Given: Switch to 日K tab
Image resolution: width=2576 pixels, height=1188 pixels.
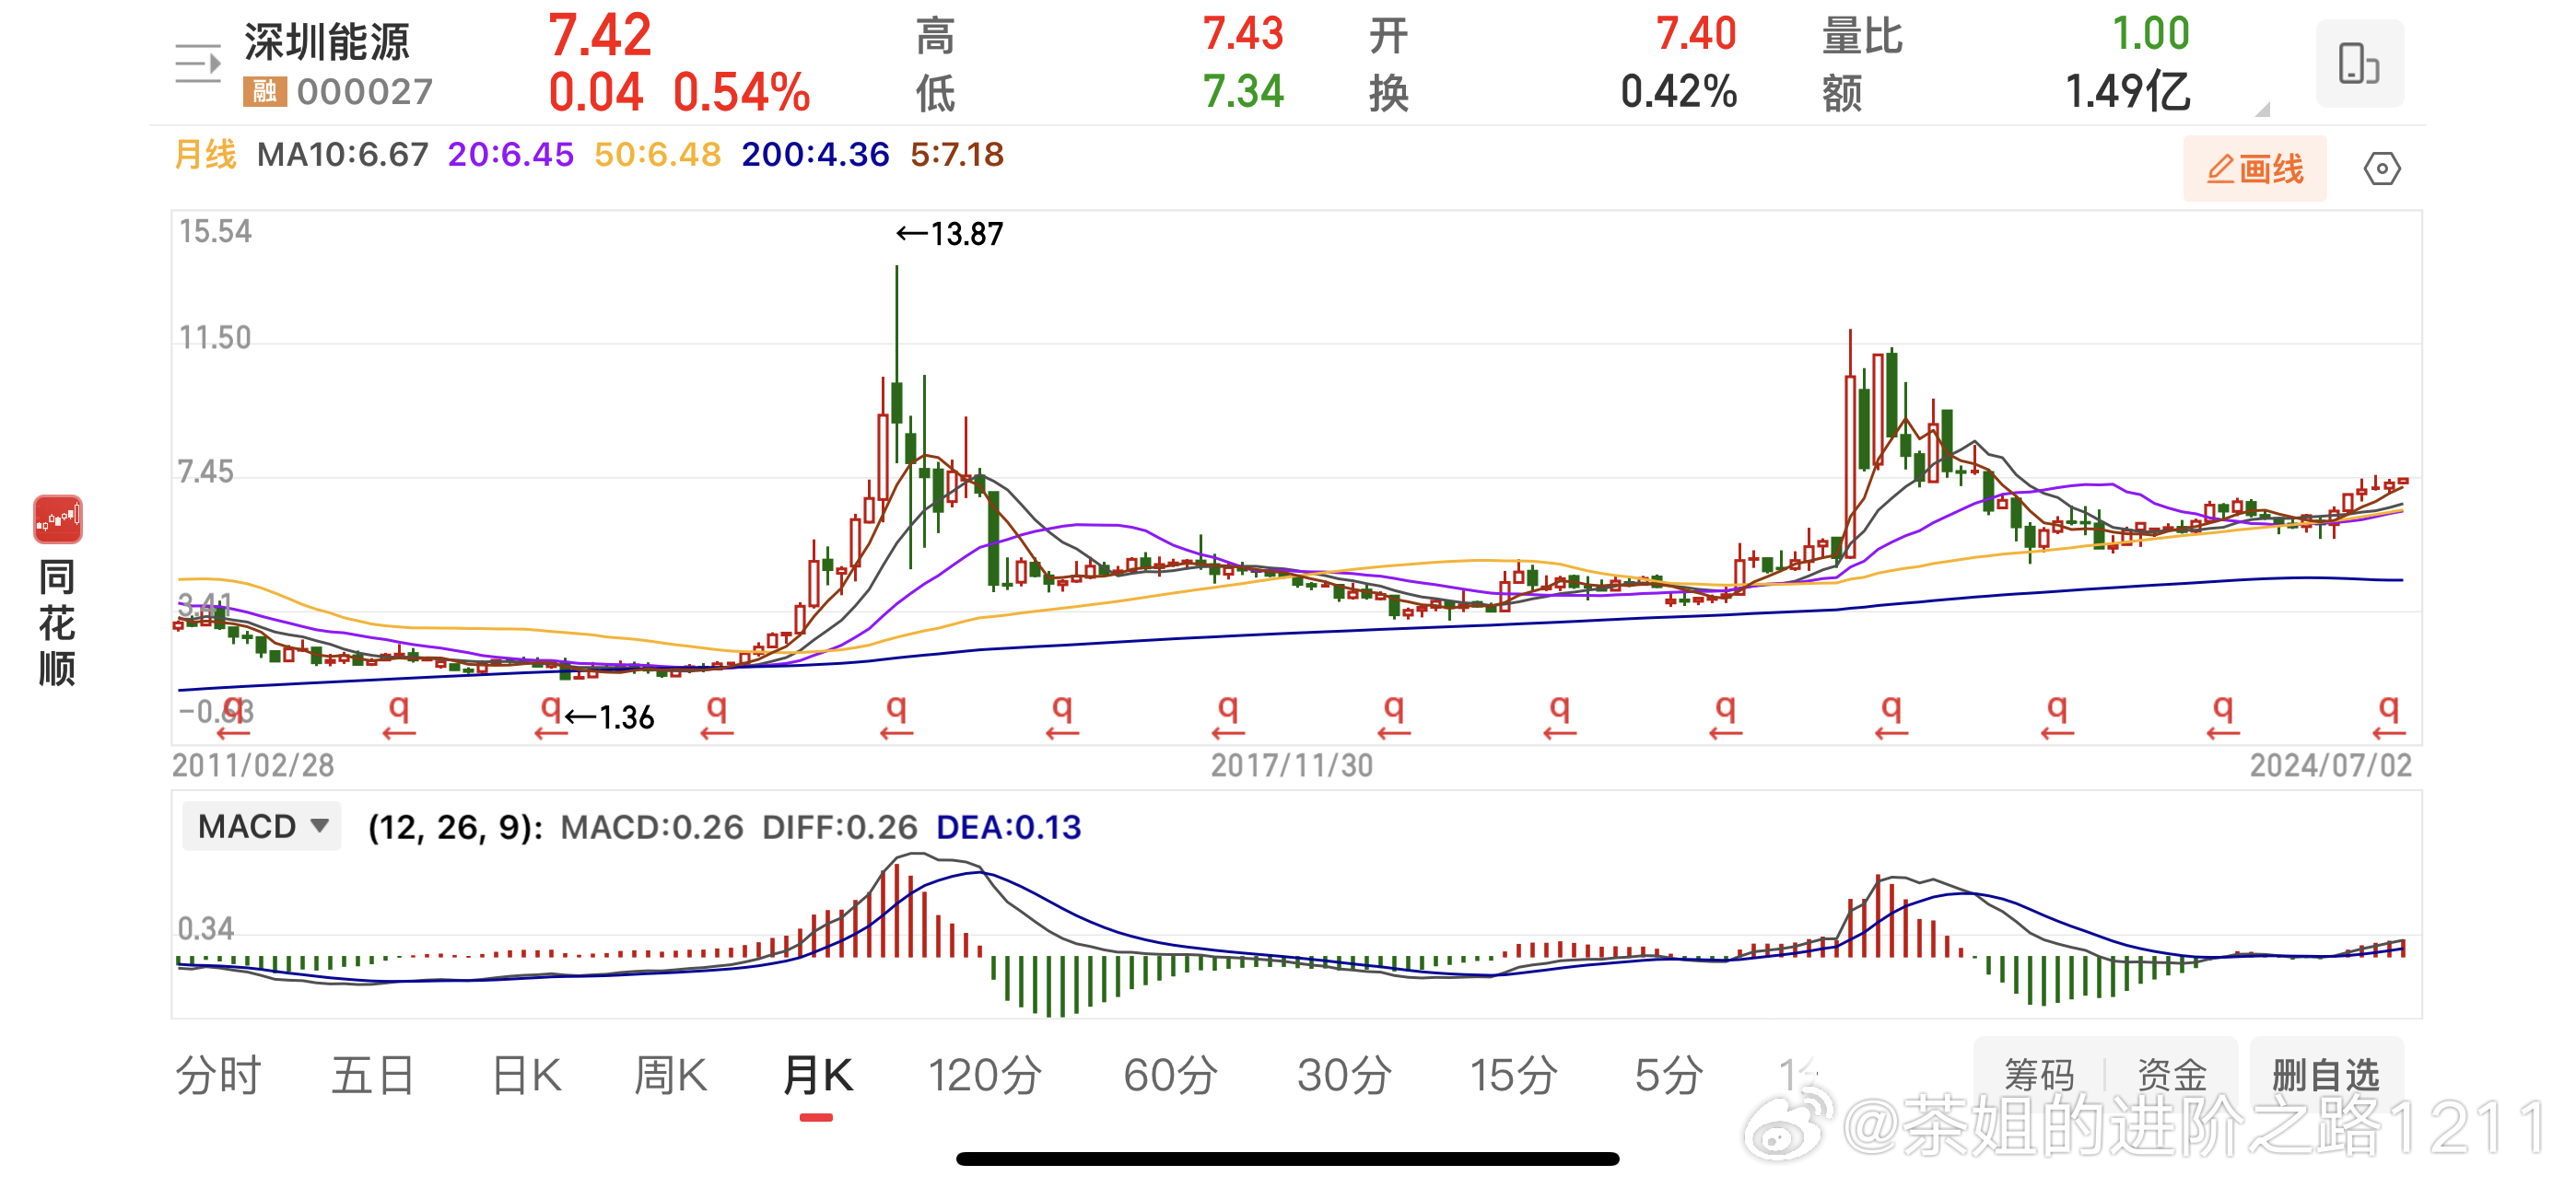Looking at the screenshot, I should tap(527, 1076).
